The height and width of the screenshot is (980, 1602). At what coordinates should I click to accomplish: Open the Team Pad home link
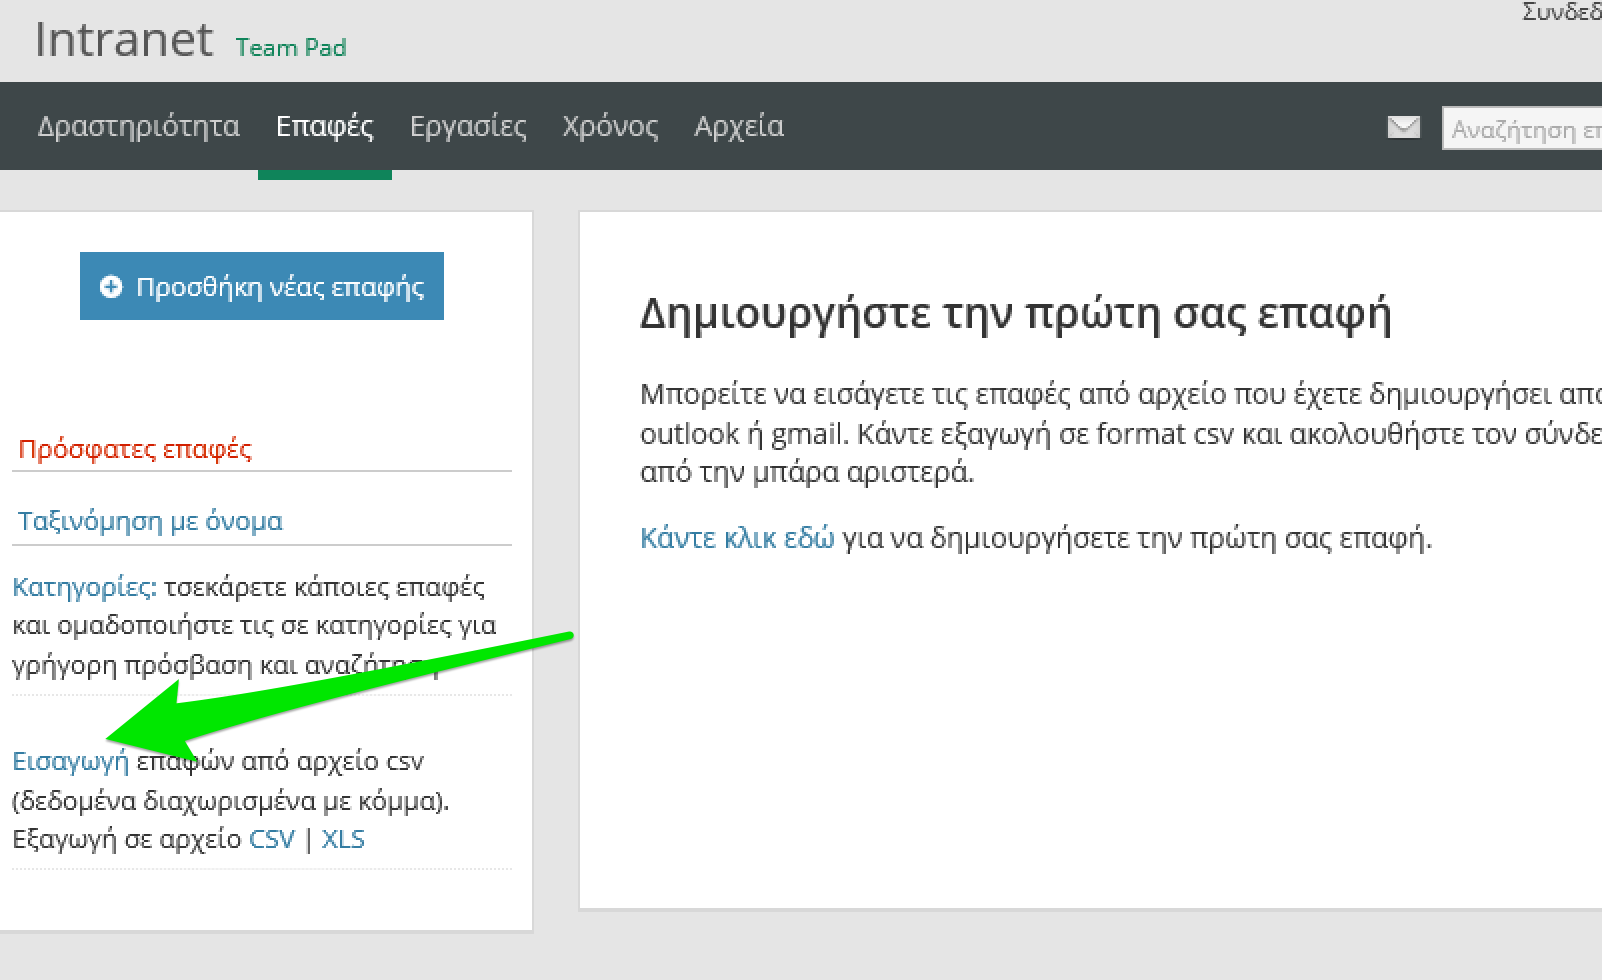click(x=291, y=47)
